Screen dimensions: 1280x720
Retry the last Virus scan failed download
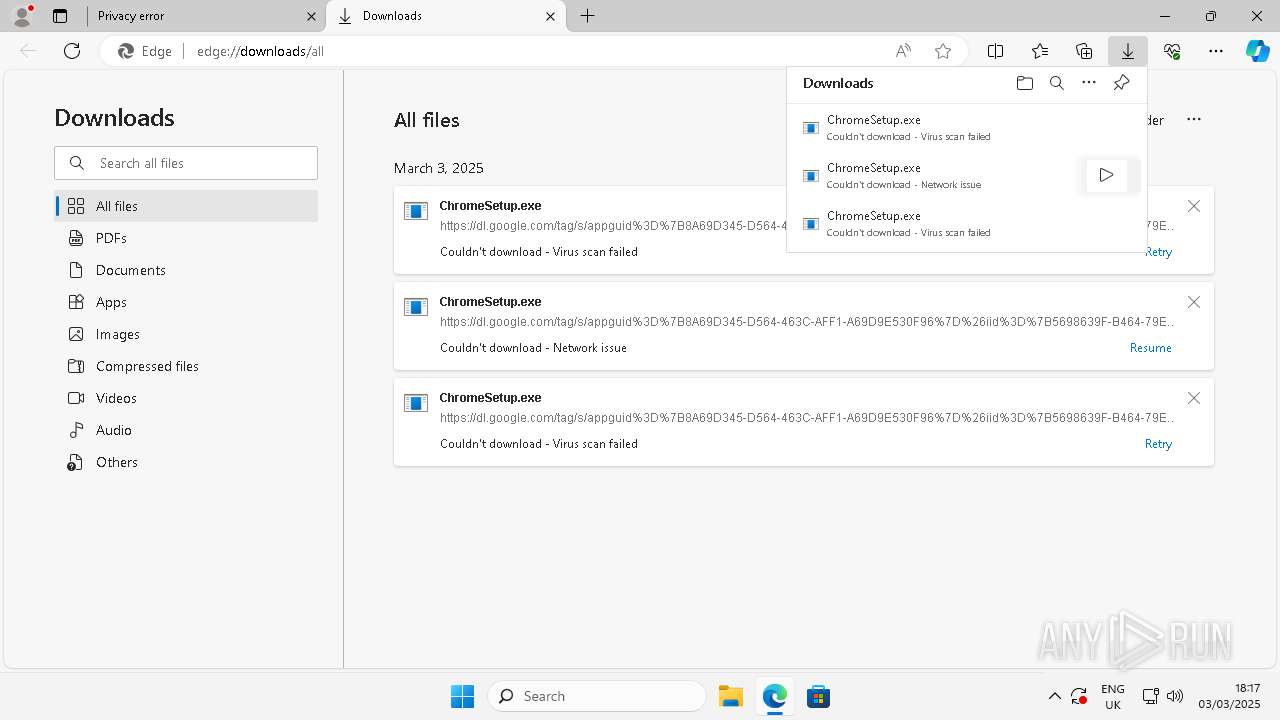[1158, 444]
